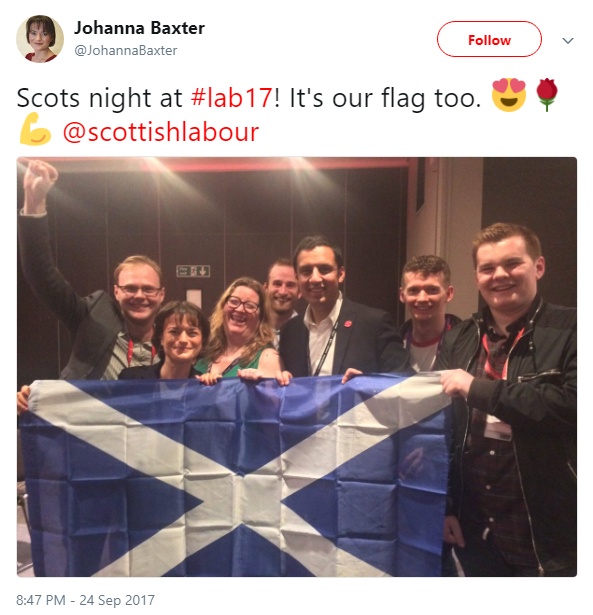Expand the tweet options chevron
Viewport: 593px width, 615px height.
coord(568,40)
